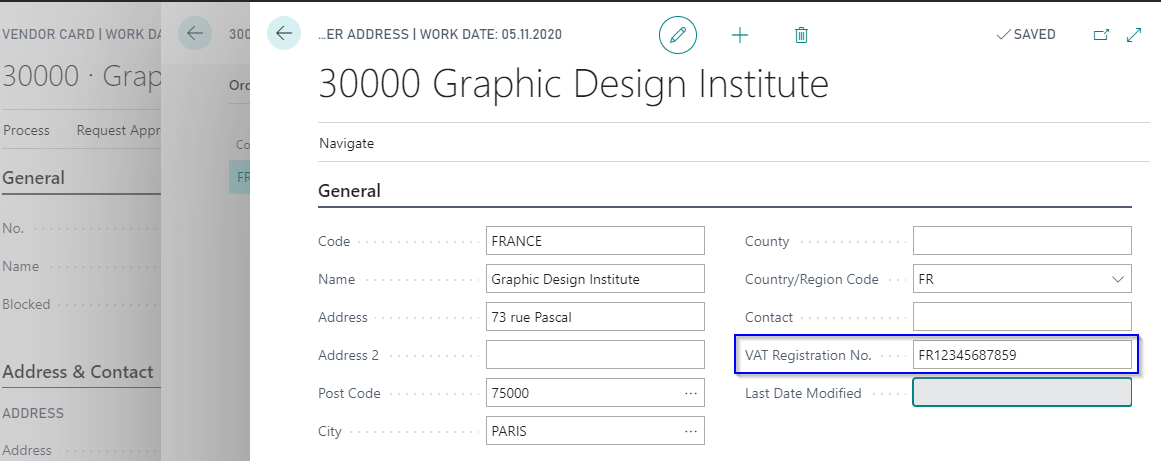Open the Process menu on the Vendor Card
The width and height of the screenshot is (1161, 461).
click(x=27, y=130)
